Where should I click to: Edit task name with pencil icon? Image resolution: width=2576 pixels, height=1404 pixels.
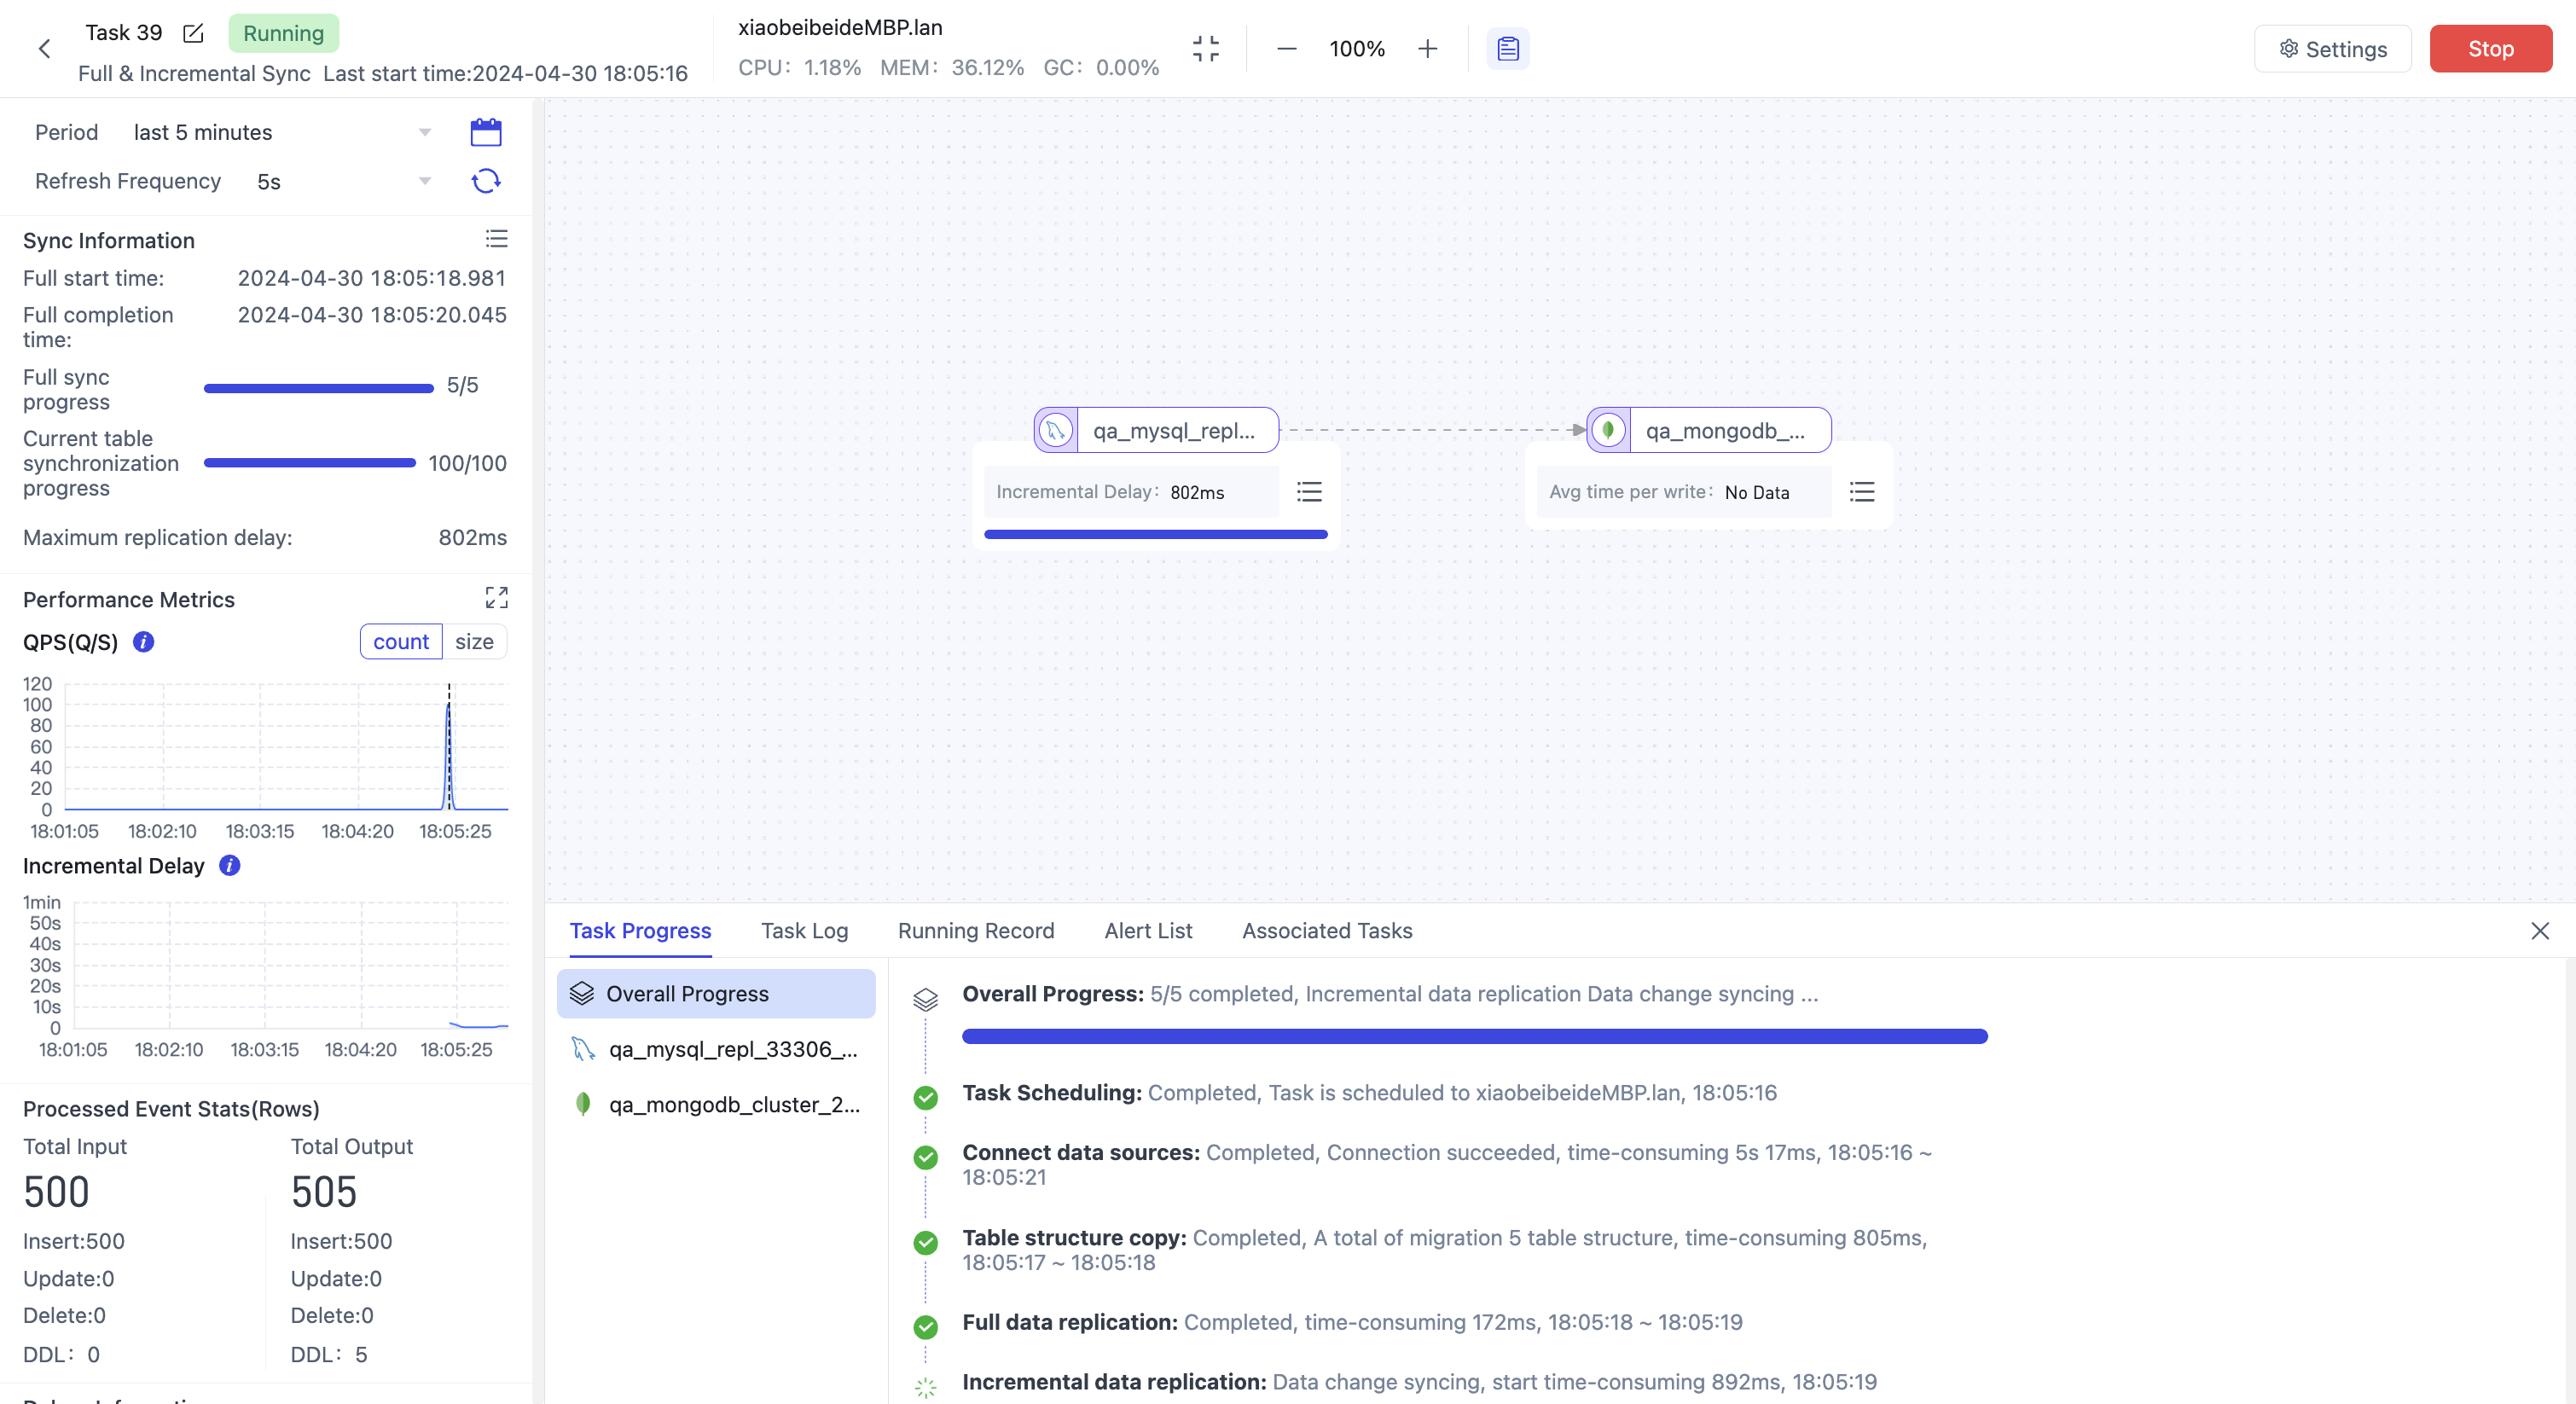point(193,34)
